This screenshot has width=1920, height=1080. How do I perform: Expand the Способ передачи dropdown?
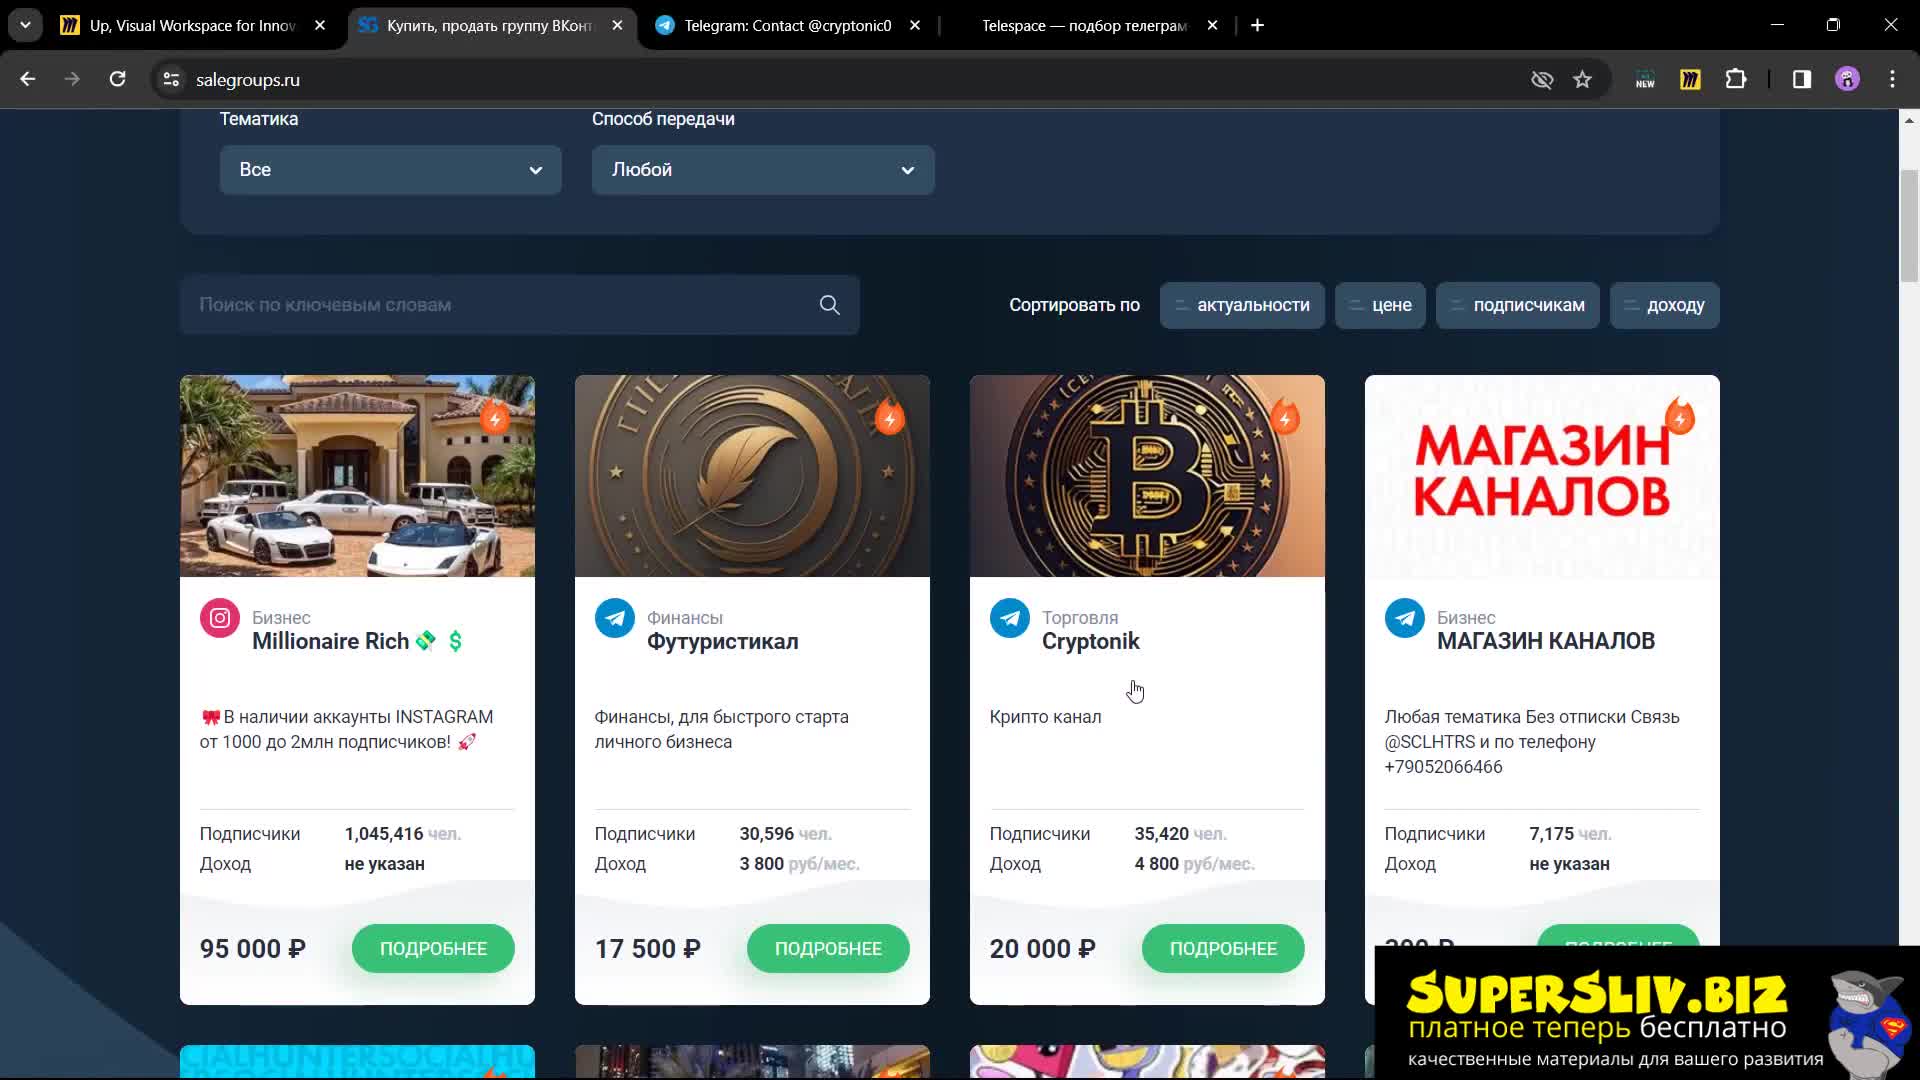click(763, 170)
